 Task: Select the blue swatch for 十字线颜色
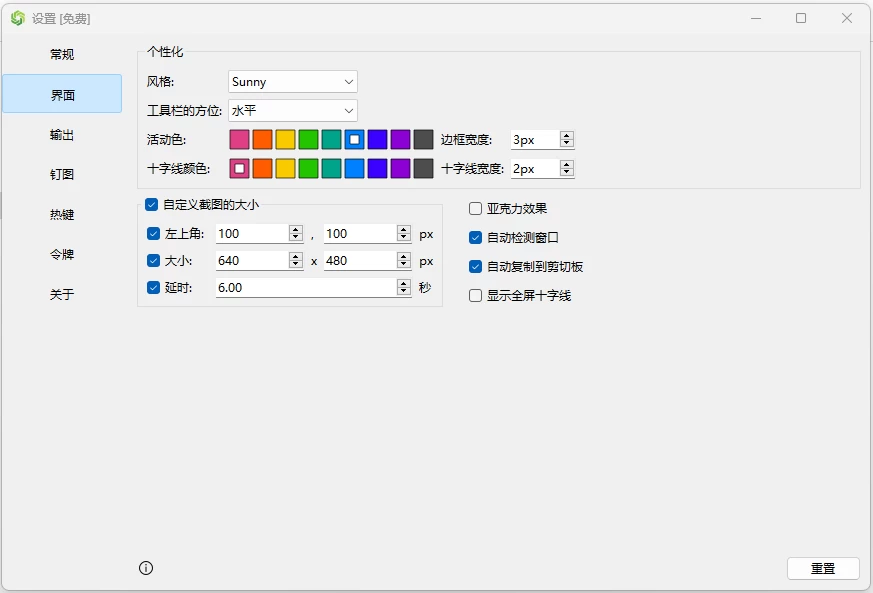tap(356, 168)
